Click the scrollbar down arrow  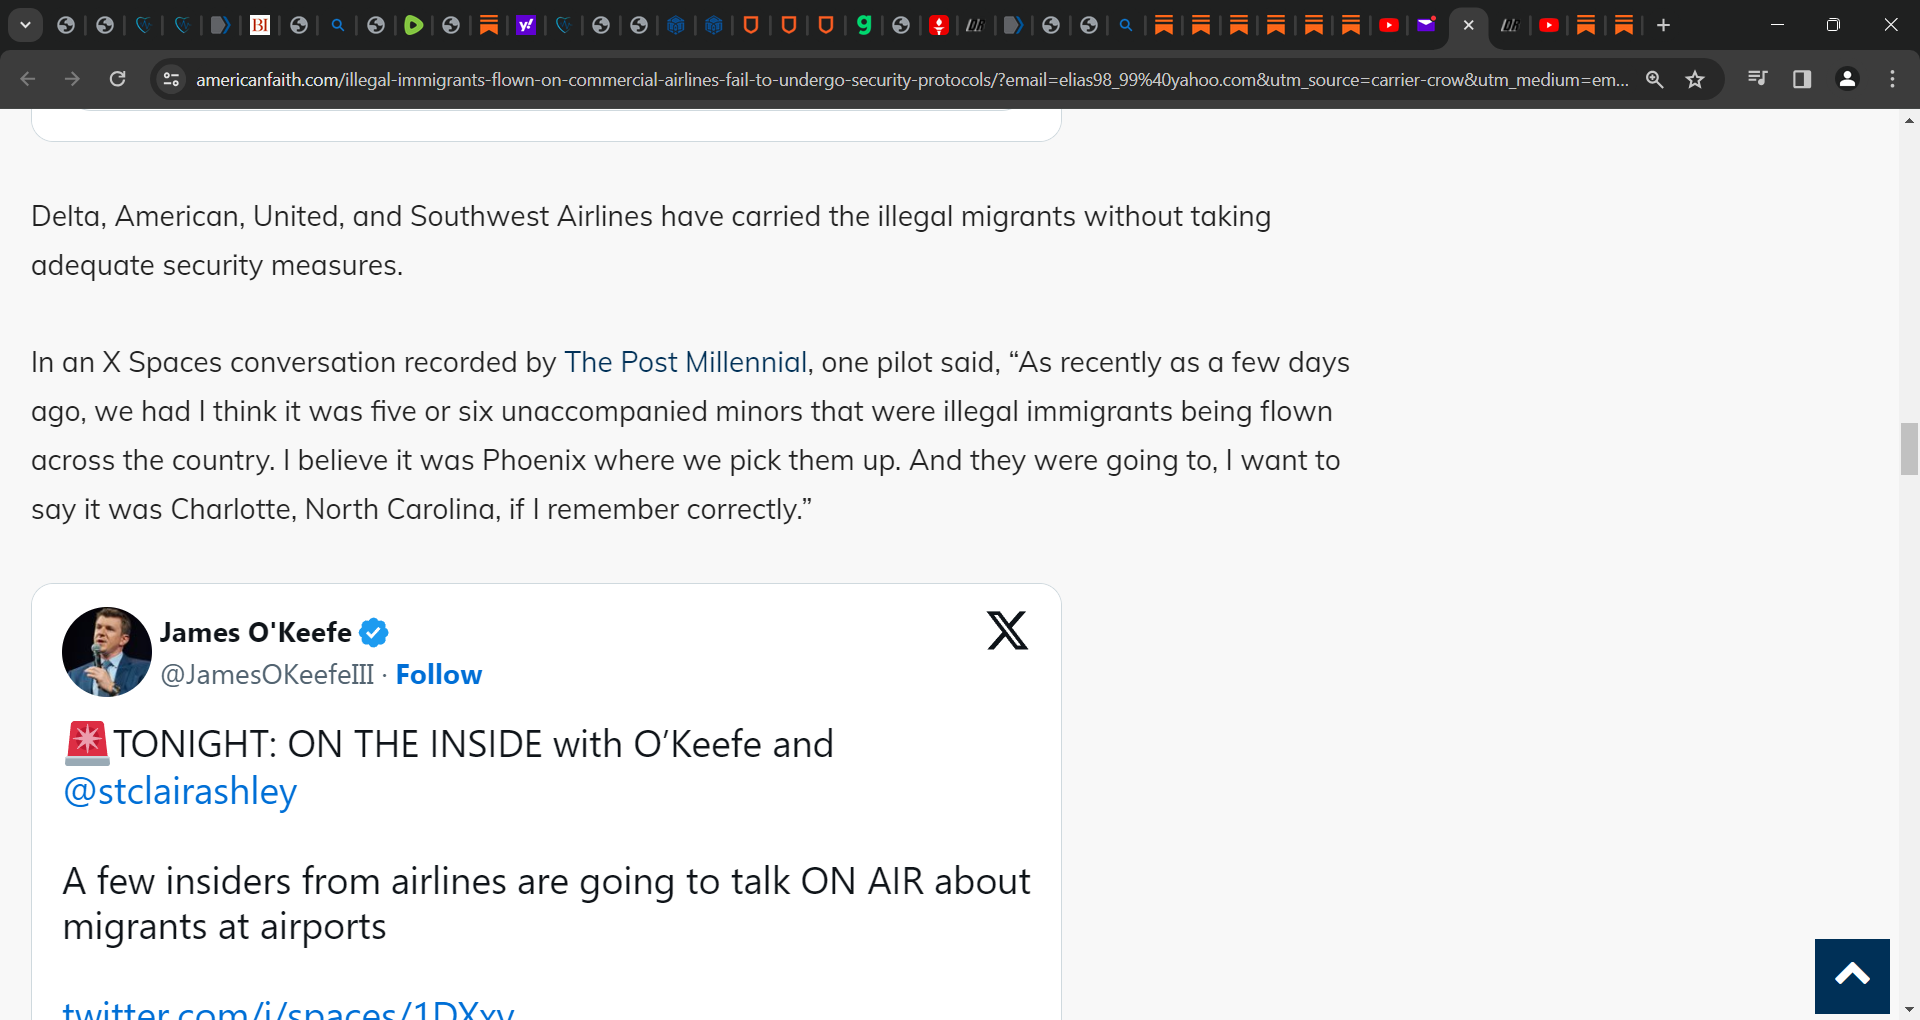tap(1909, 1010)
